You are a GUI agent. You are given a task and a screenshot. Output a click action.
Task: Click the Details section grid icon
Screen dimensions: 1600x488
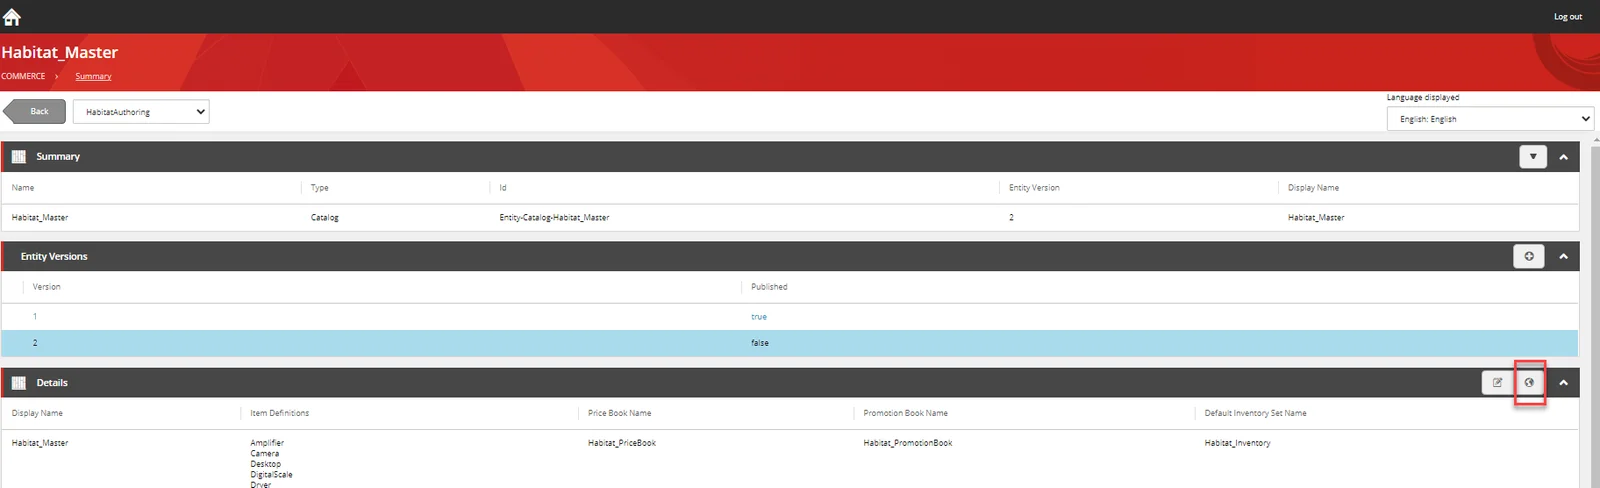click(x=18, y=383)
